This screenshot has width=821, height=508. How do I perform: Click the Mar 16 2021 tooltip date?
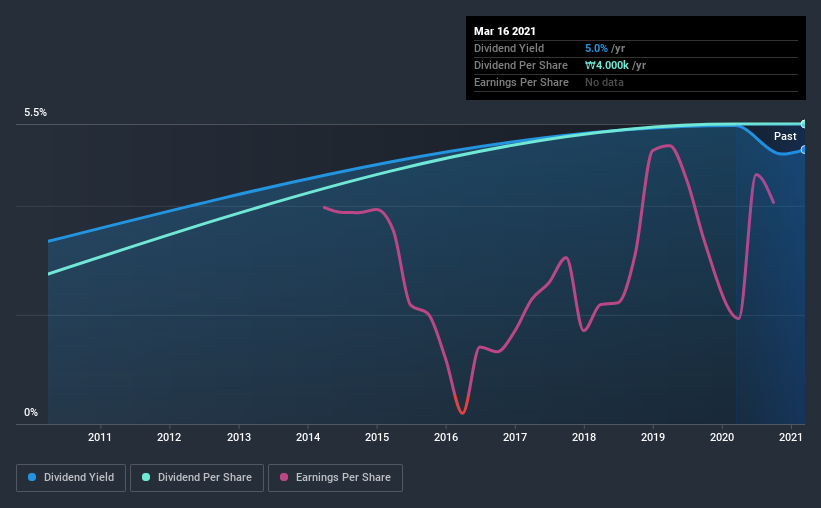click(505, 31)
